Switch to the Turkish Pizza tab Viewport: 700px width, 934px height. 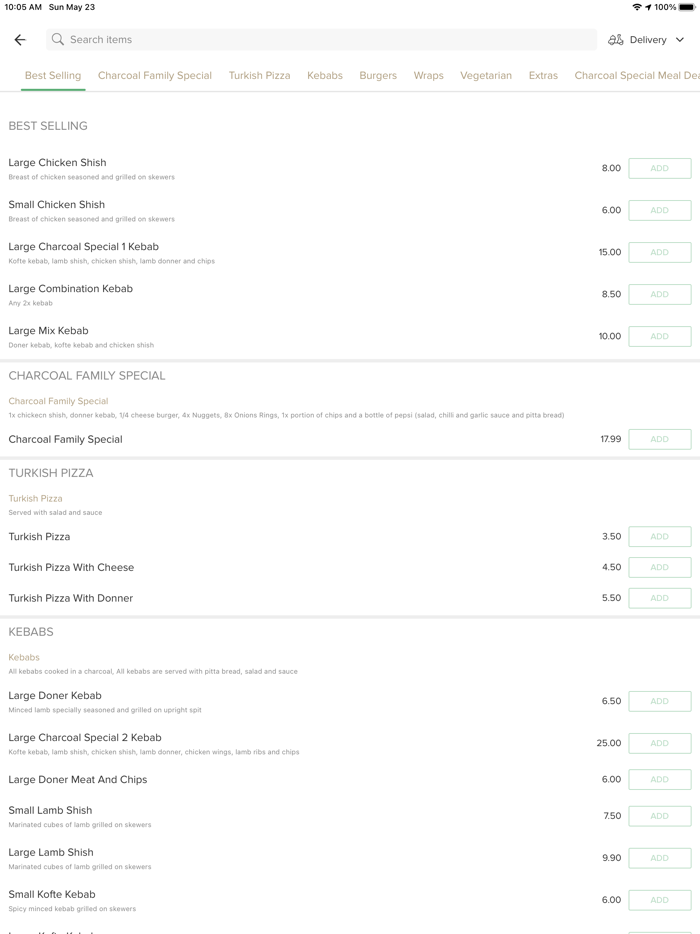(259, 76)
